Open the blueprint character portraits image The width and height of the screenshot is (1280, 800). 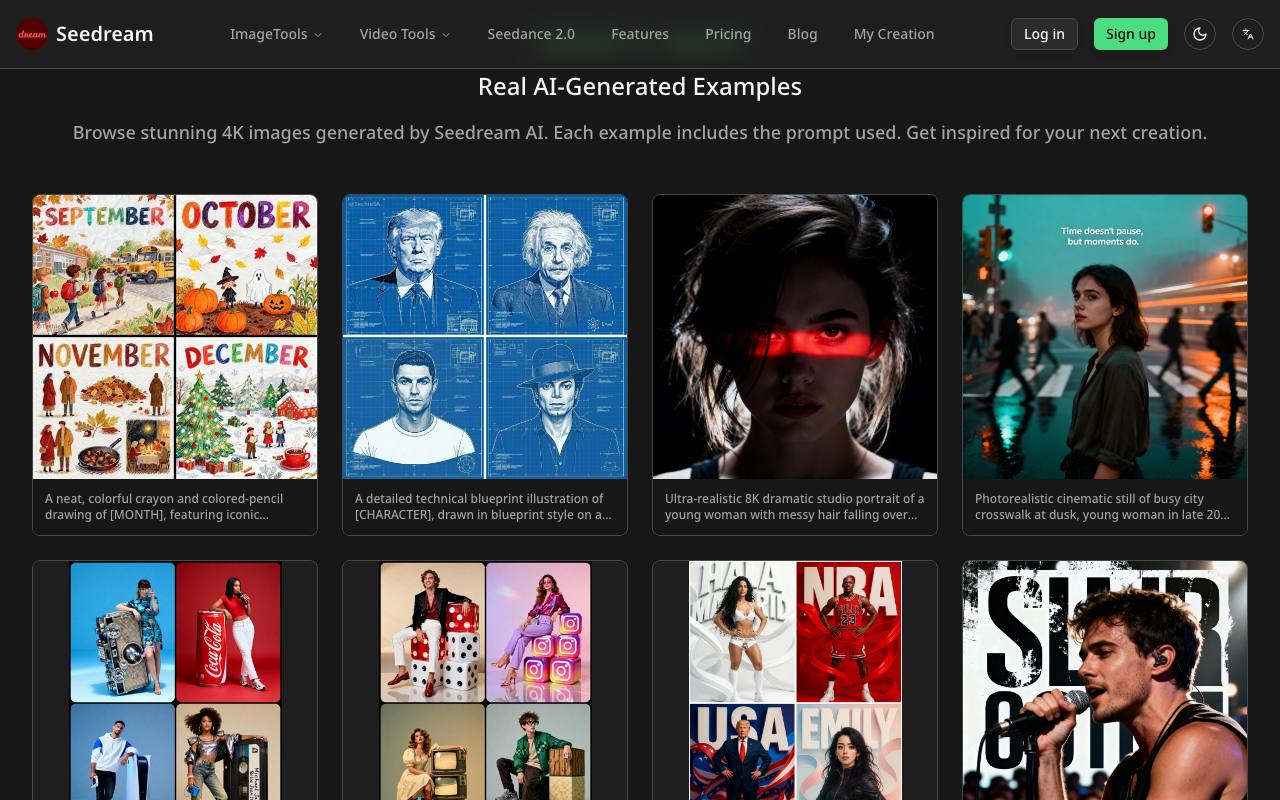tap(485, 337)
